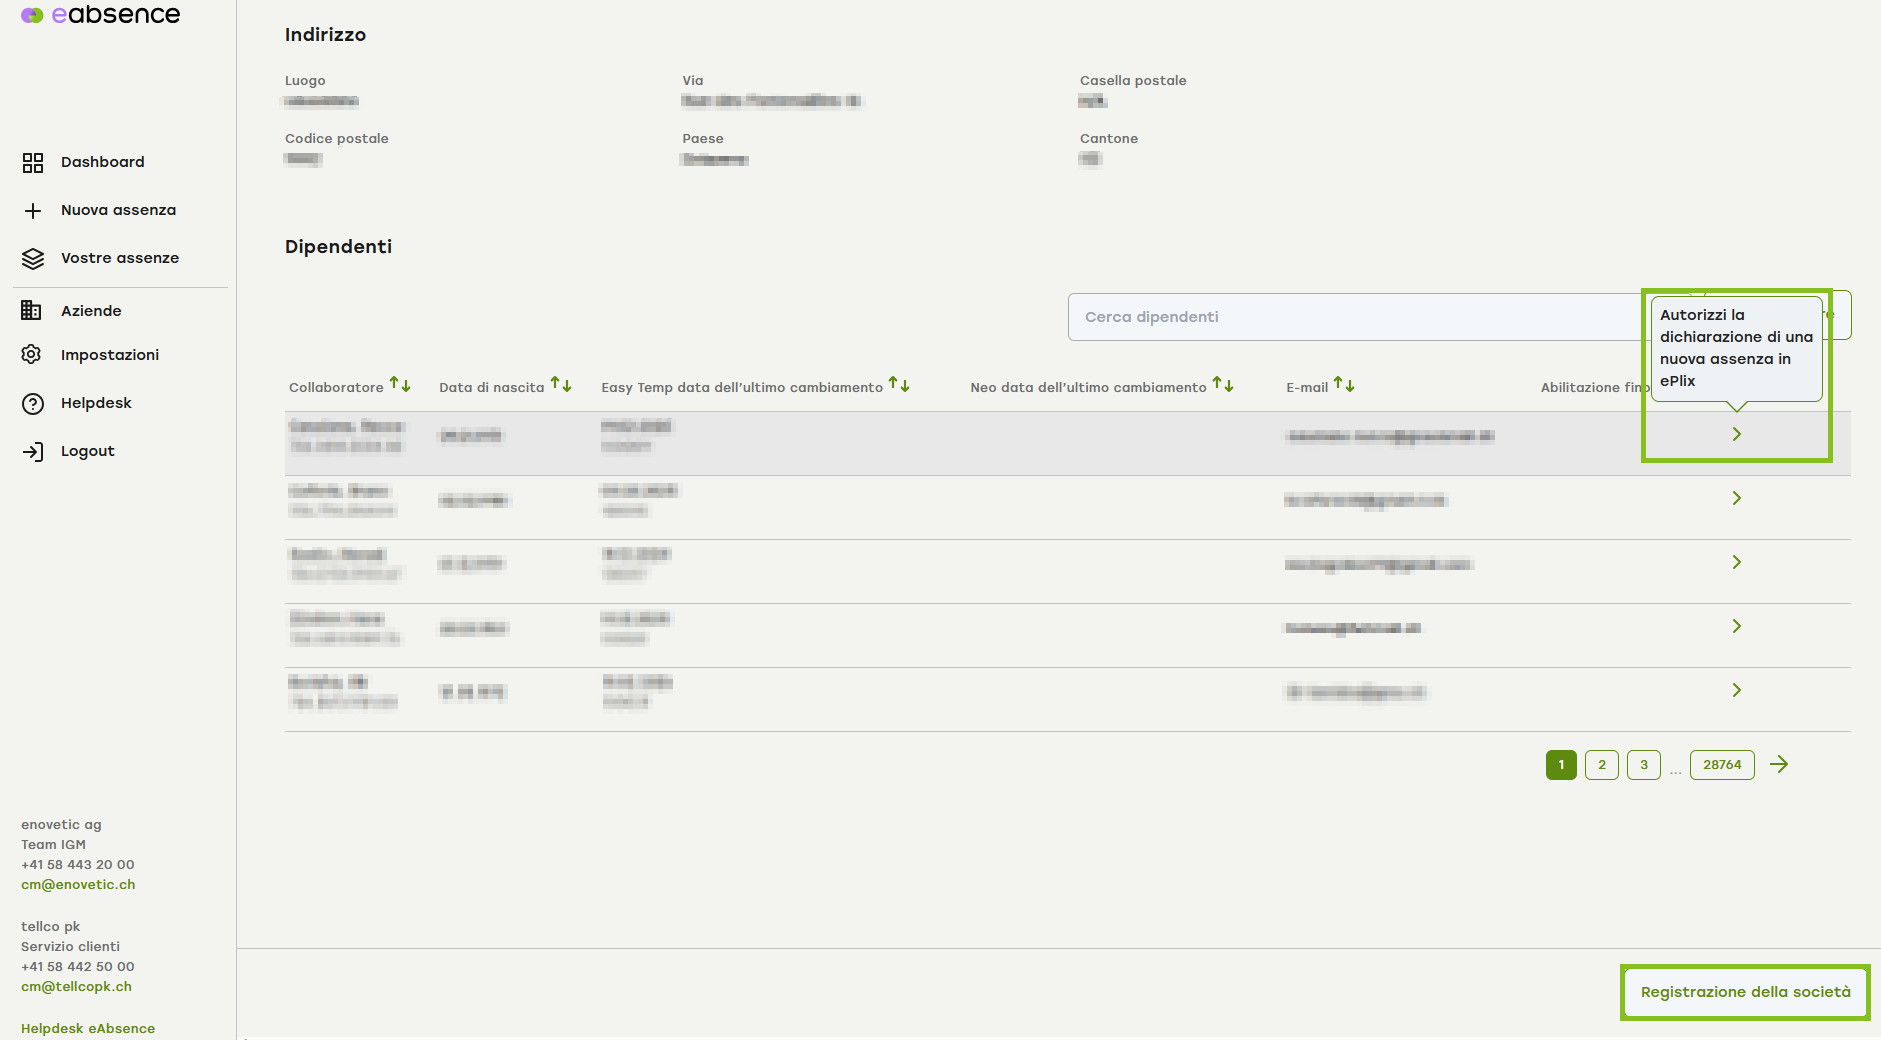
Task: Open the Aziende menu item
Action: point(91,311)
